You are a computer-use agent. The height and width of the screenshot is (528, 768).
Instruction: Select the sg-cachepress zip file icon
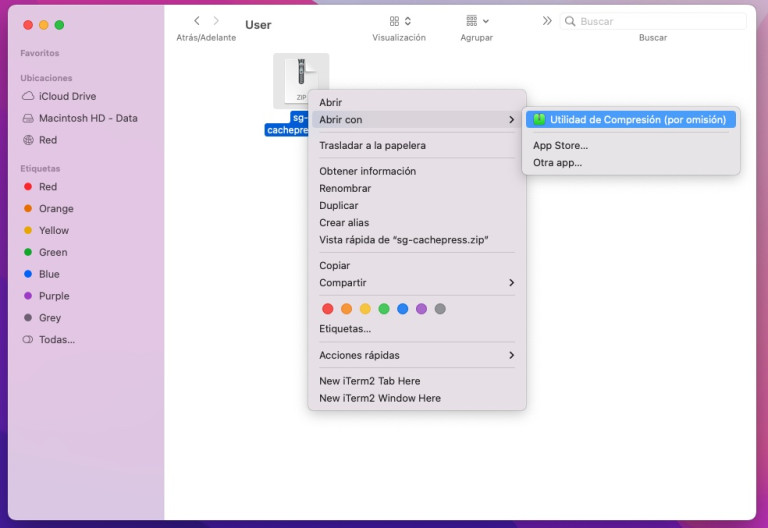click(x=301, y=80)
